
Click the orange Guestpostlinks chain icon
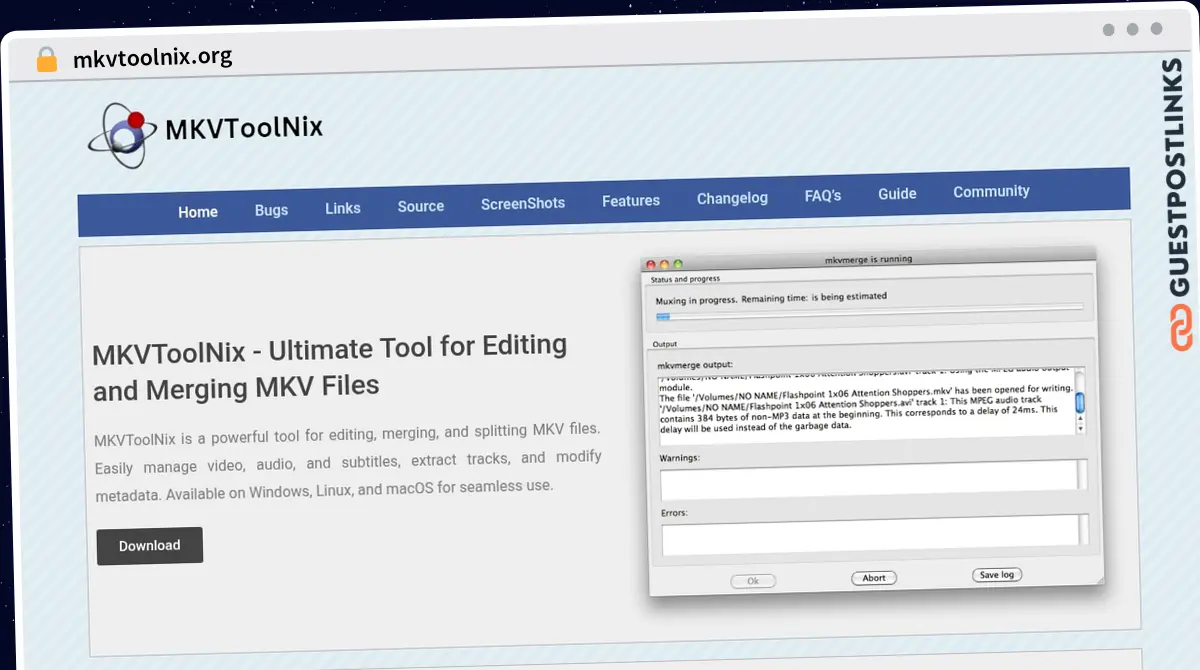tap(1180, 327)
